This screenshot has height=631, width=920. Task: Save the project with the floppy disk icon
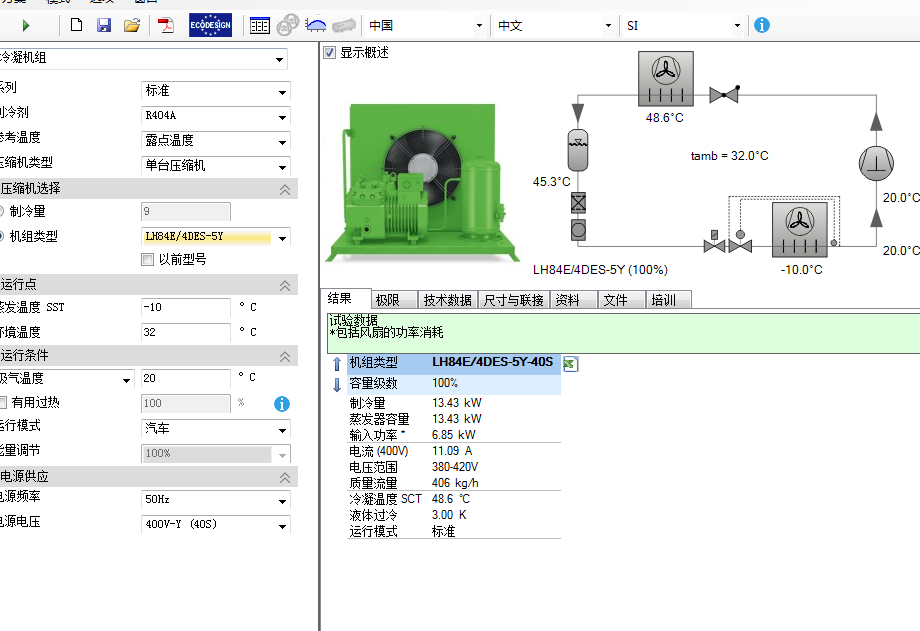(x=104, y=25)
